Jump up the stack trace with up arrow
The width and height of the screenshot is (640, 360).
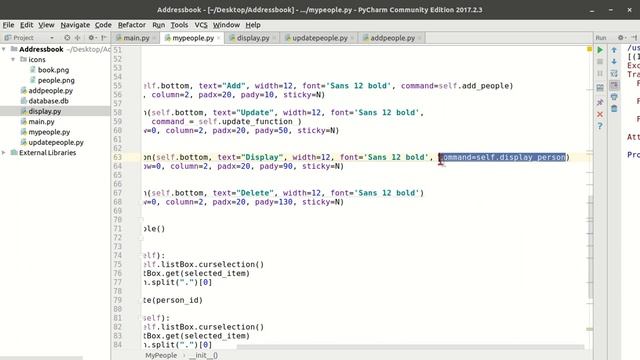pos(614,50)
